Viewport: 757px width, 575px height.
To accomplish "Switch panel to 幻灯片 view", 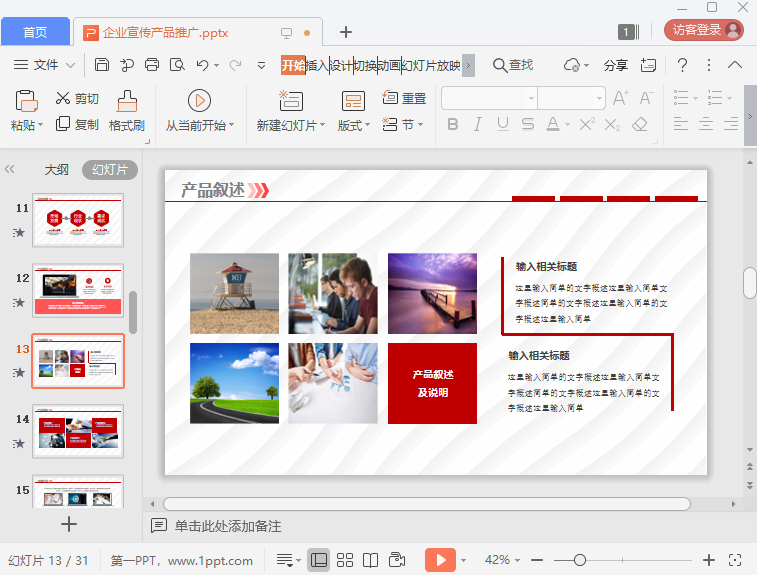I will 110,170.
